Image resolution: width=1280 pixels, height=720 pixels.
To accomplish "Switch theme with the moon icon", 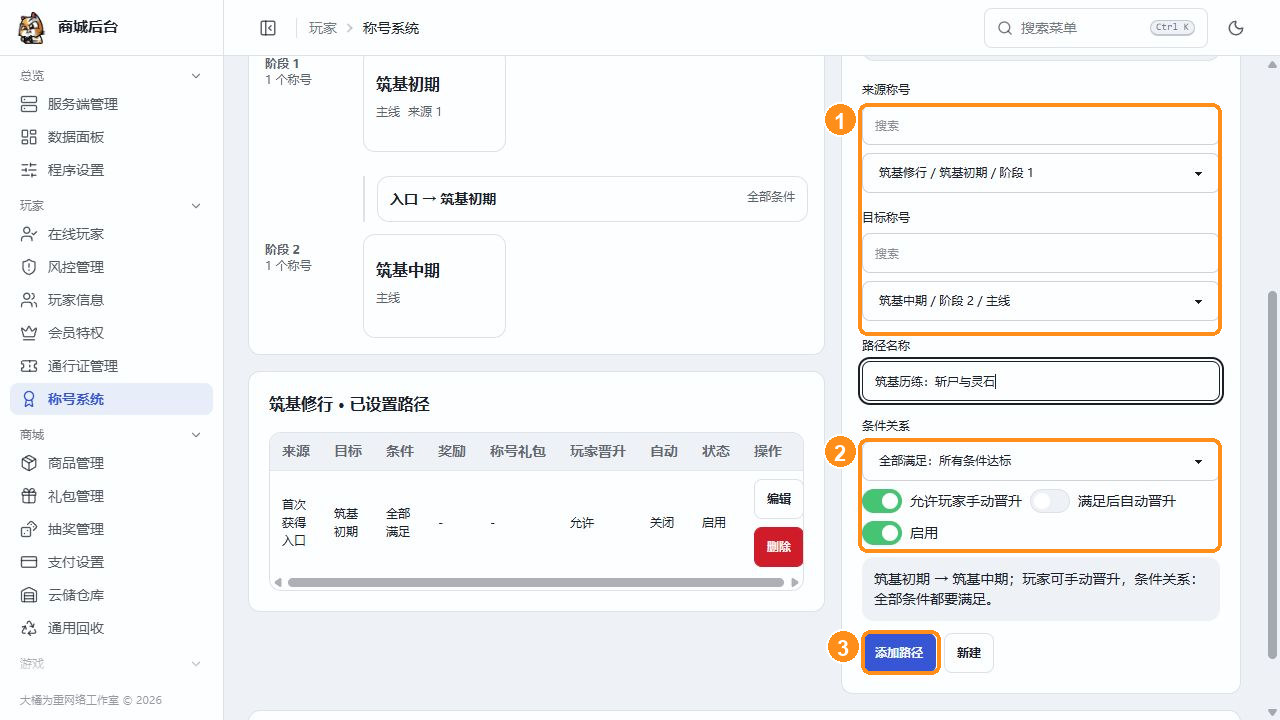I will [x=1236, y=28].
